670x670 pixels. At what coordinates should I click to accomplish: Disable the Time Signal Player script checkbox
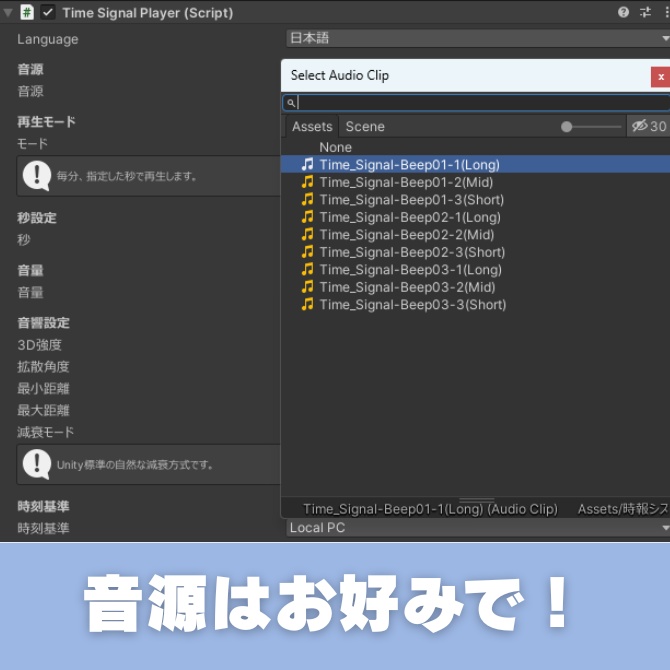pos(47,12)
